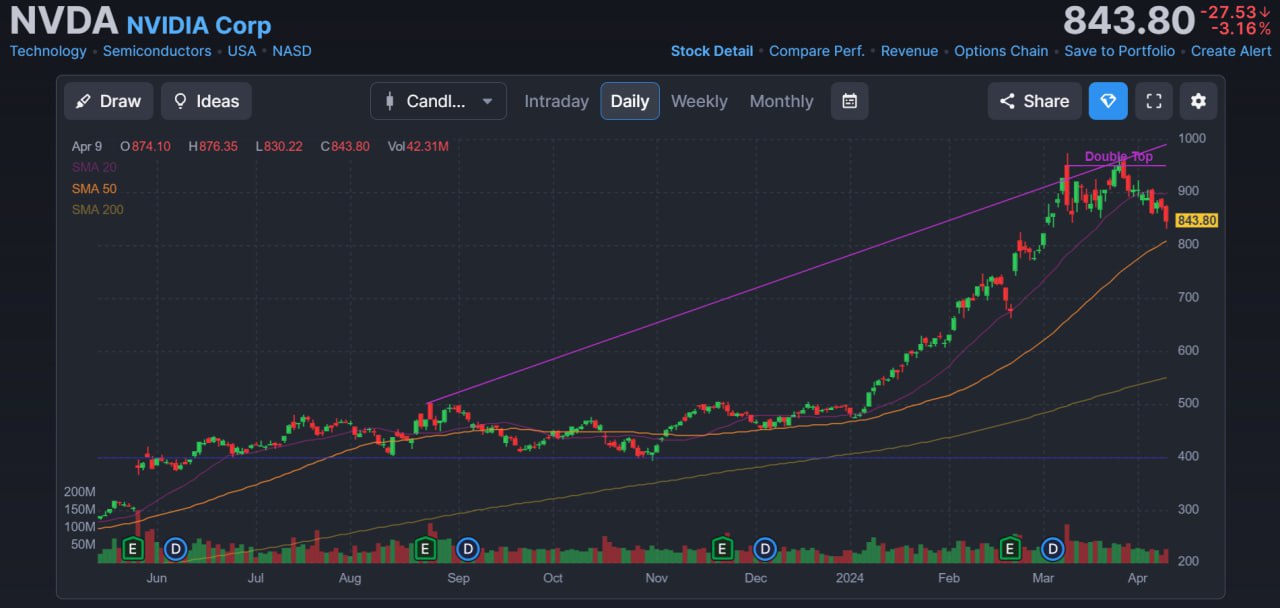The width and height of the screenshot is (1280, 608).
Task: Click the 1000 price axis label
Action: (x=1192, y=138)
